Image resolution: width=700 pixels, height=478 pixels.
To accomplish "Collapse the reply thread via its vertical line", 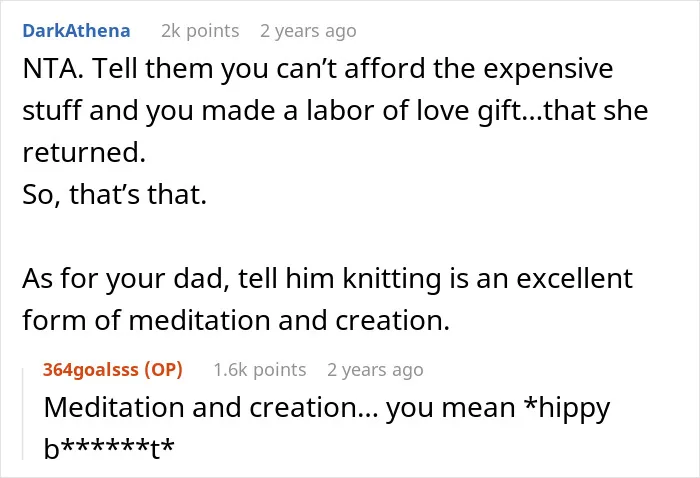I will tap(23, 414).
